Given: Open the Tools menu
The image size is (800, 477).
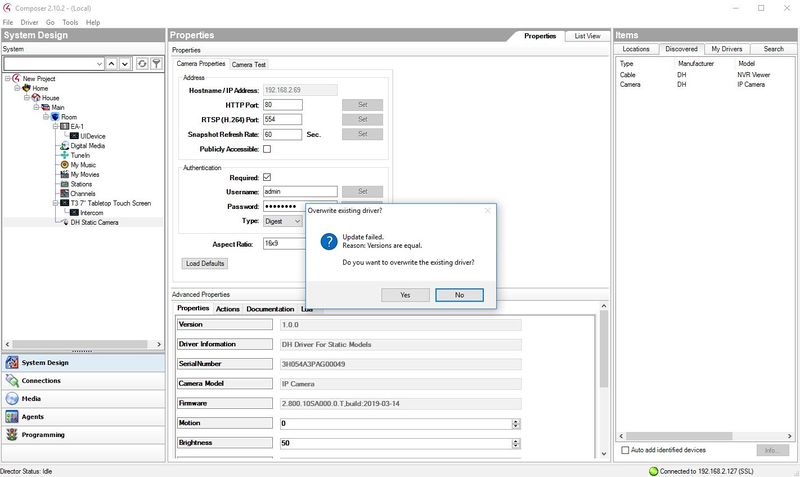Looking at the screenshot, I should click(70, 22).
